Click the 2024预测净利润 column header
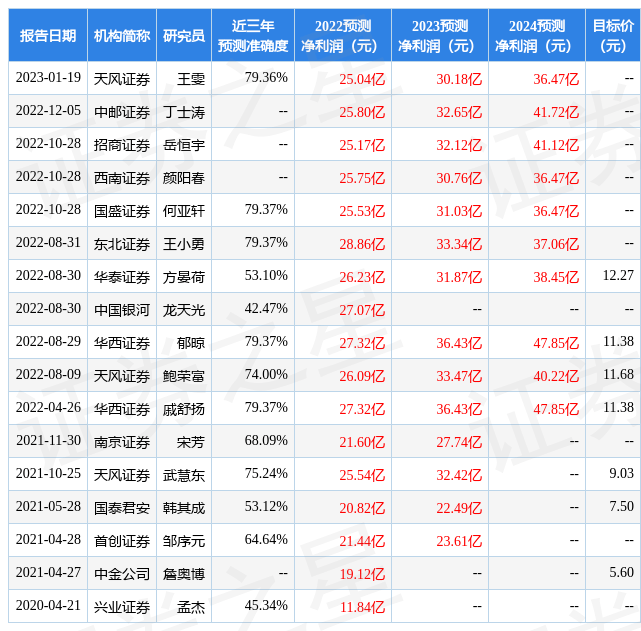Viewport: 641px width, 631px height. (x=537, y=36)
